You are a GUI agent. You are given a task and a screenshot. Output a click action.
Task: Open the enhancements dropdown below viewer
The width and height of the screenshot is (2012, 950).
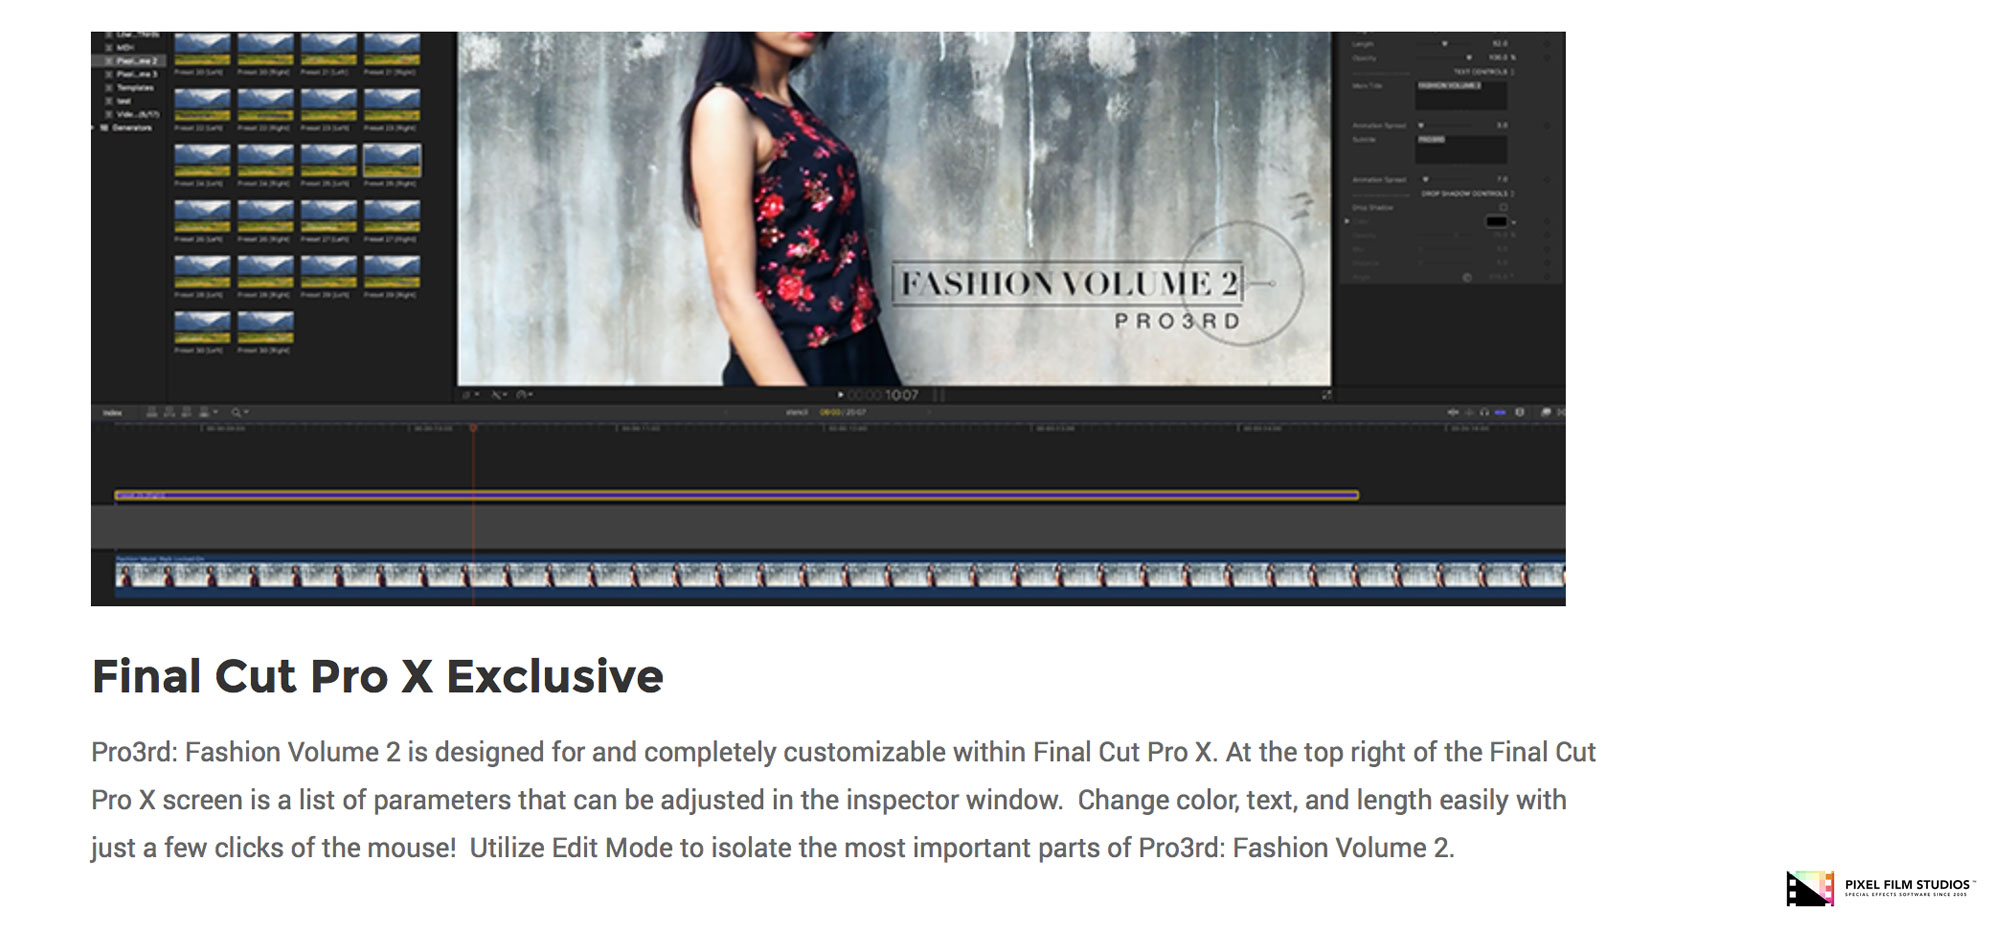point(498,395)
